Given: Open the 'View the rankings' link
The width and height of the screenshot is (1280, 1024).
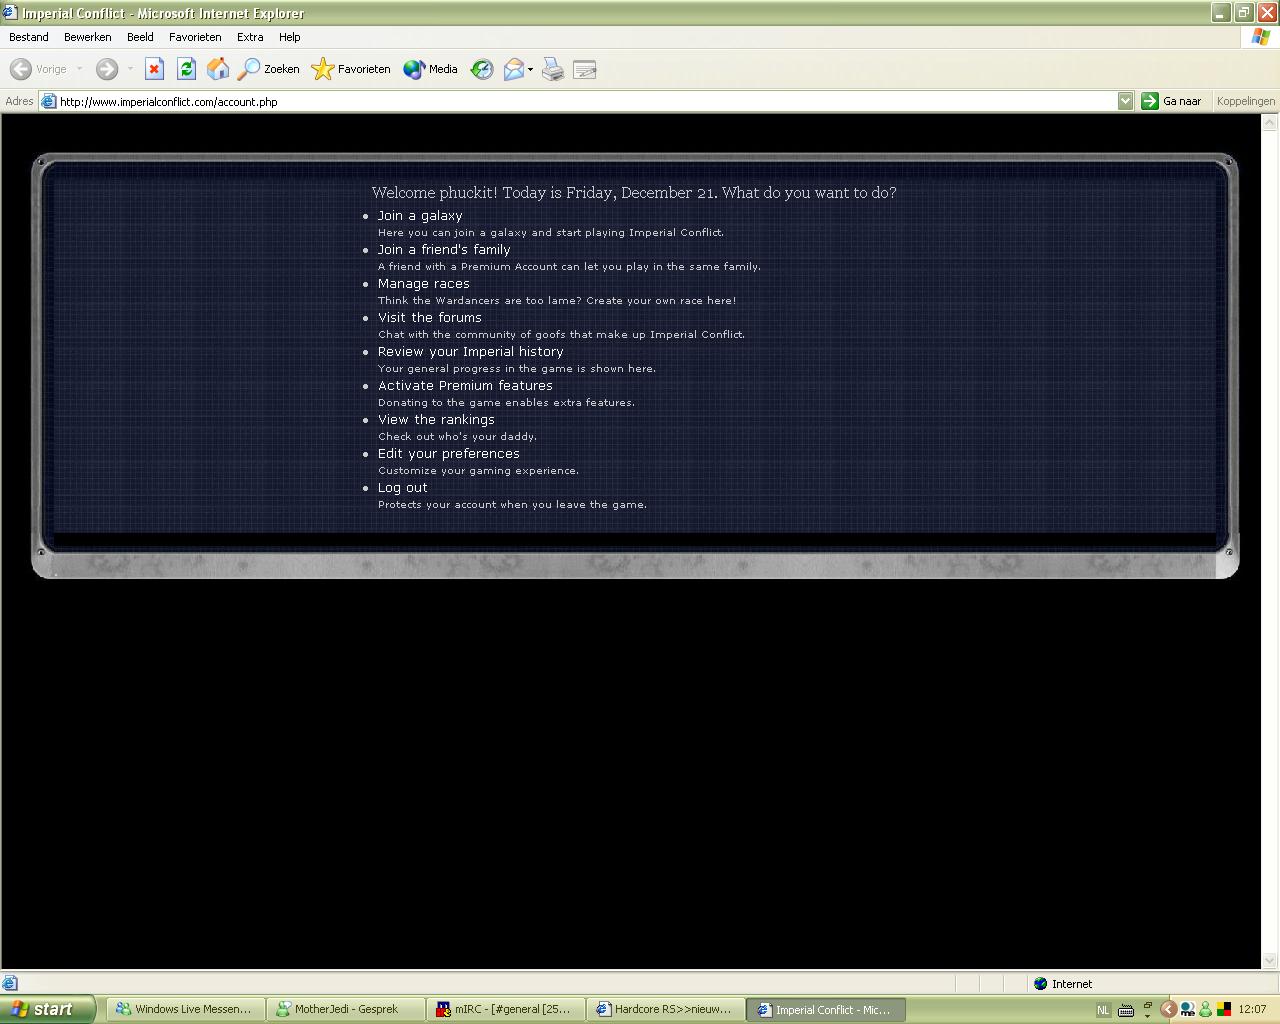Looking at the screenshot, I should coord(436,420).
